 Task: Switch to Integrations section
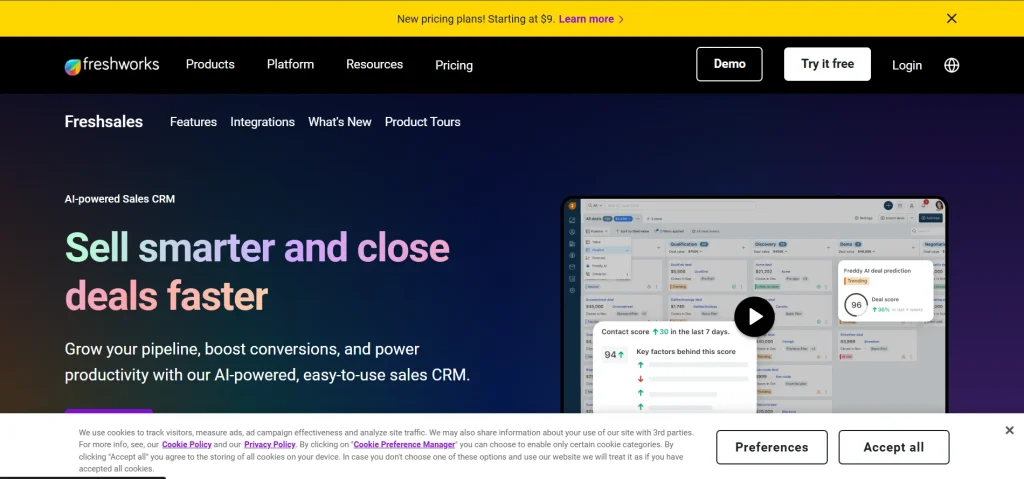(262, 122)
